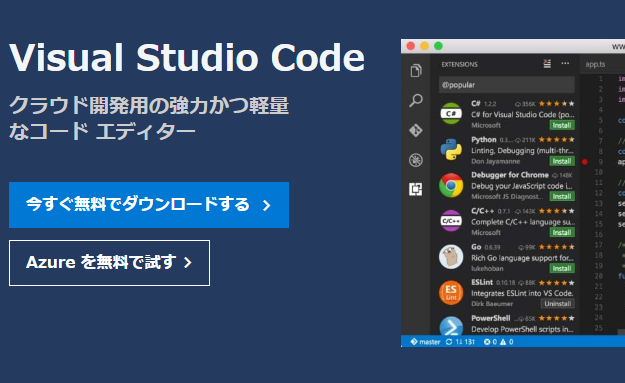The width and height of the screenshot is (625, 383).
Task: Click Azure を無料で試す button
Action: (x=109, y=263)
